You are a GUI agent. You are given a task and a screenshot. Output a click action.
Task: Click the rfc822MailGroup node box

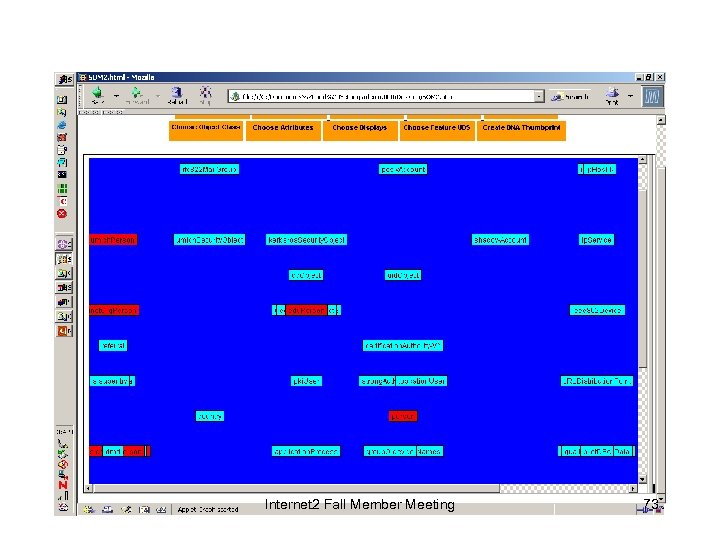click(209, 169)
